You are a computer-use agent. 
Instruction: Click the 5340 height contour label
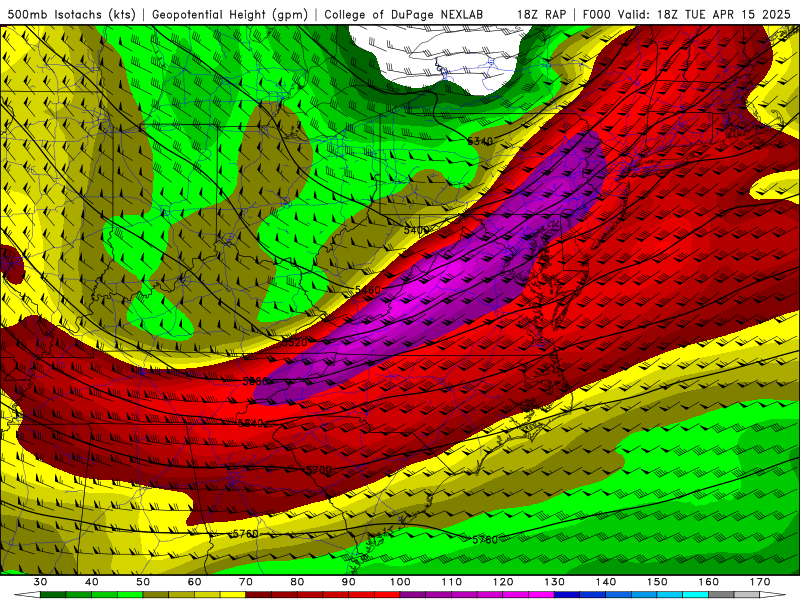[480, 141]
